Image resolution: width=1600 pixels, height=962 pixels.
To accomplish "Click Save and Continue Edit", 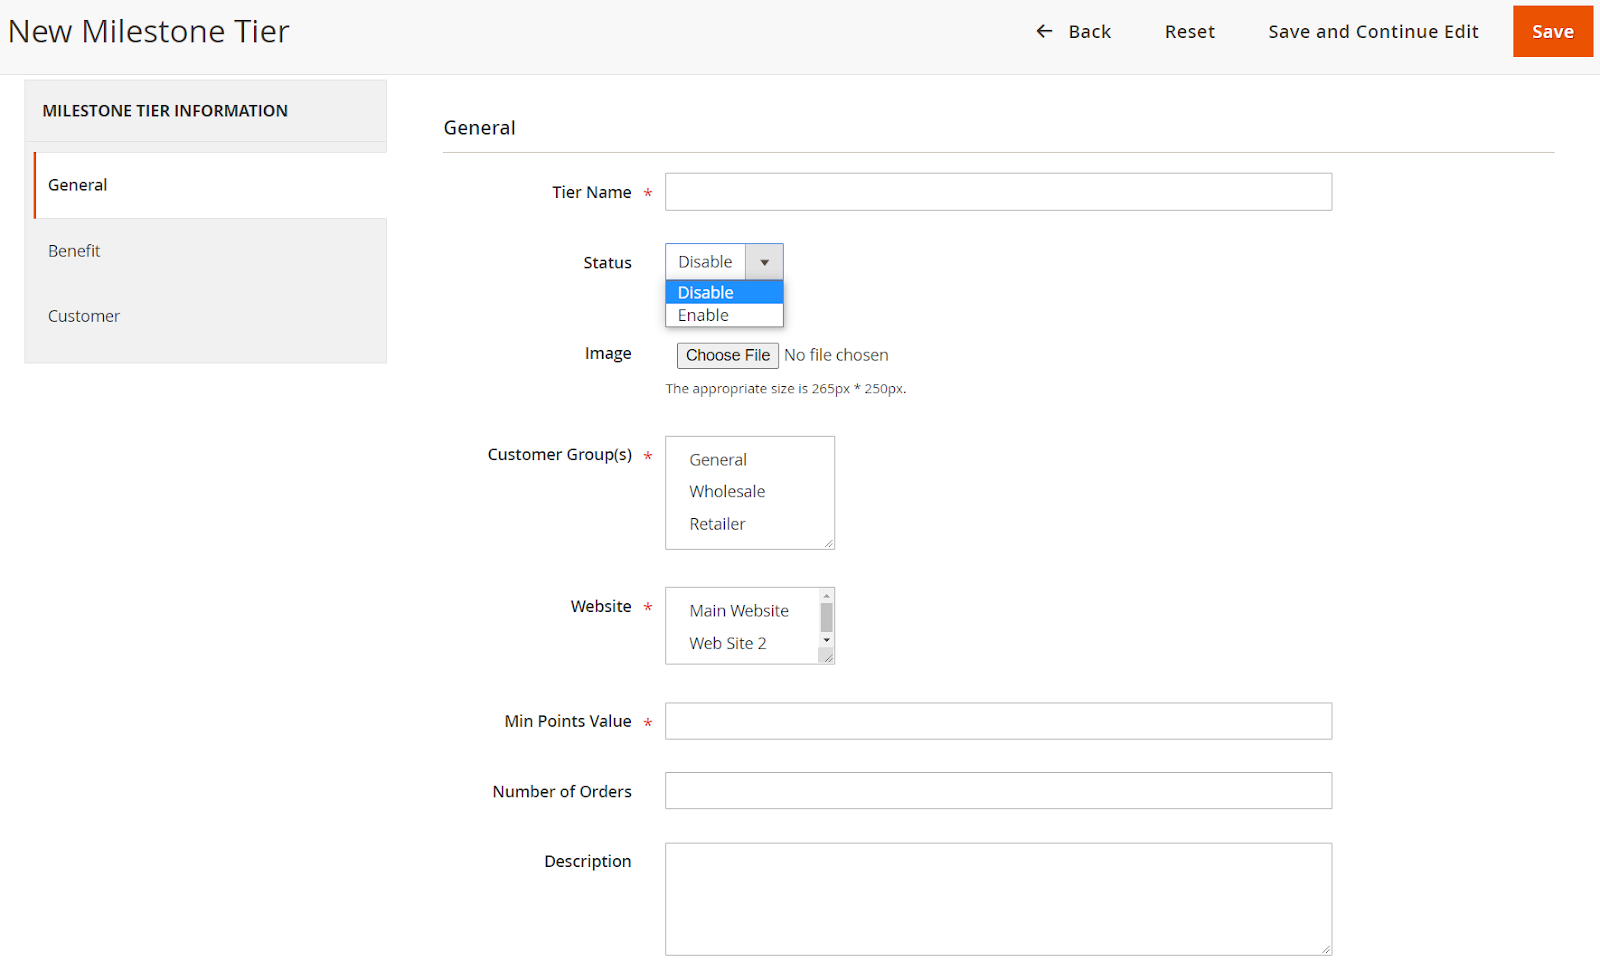I will [x=1373, y=32].
